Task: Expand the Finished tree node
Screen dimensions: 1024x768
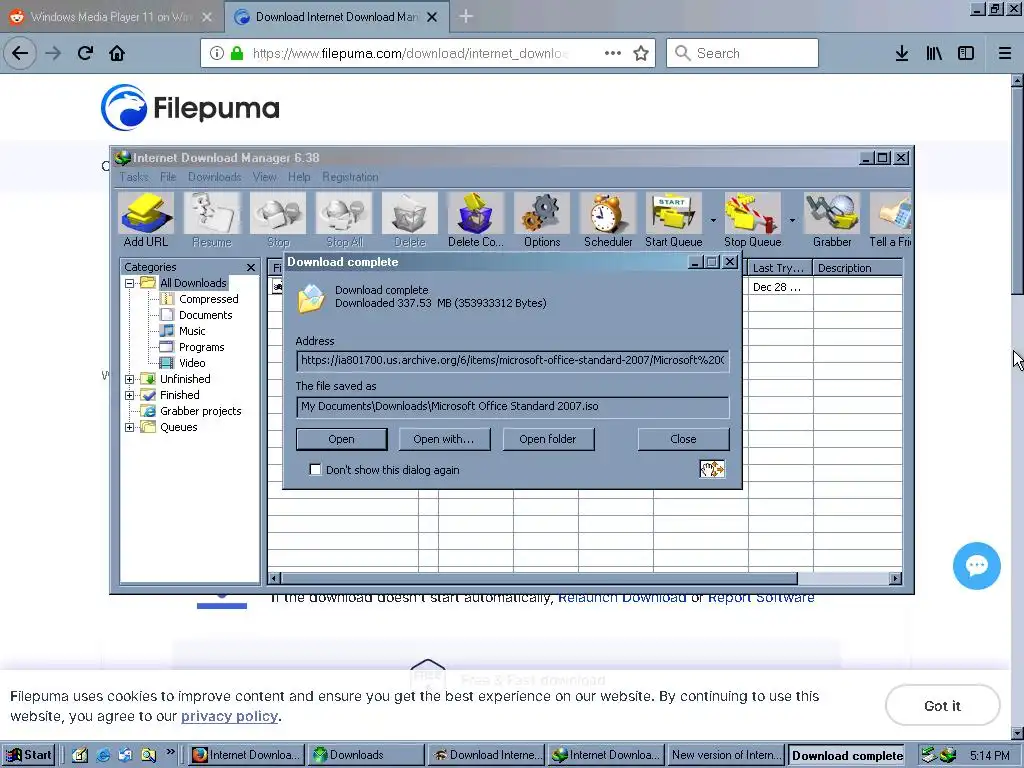Action: (x=129, y=395)
